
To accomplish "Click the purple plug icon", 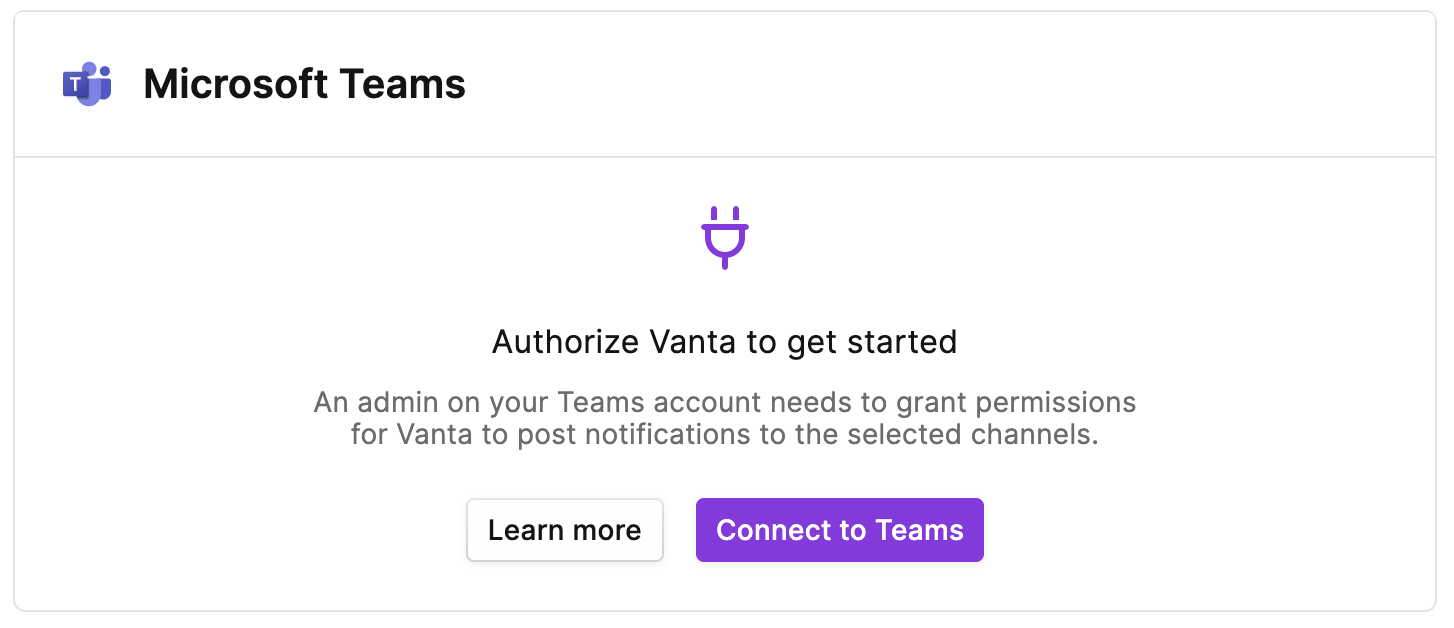I will [x=725, y=238].
